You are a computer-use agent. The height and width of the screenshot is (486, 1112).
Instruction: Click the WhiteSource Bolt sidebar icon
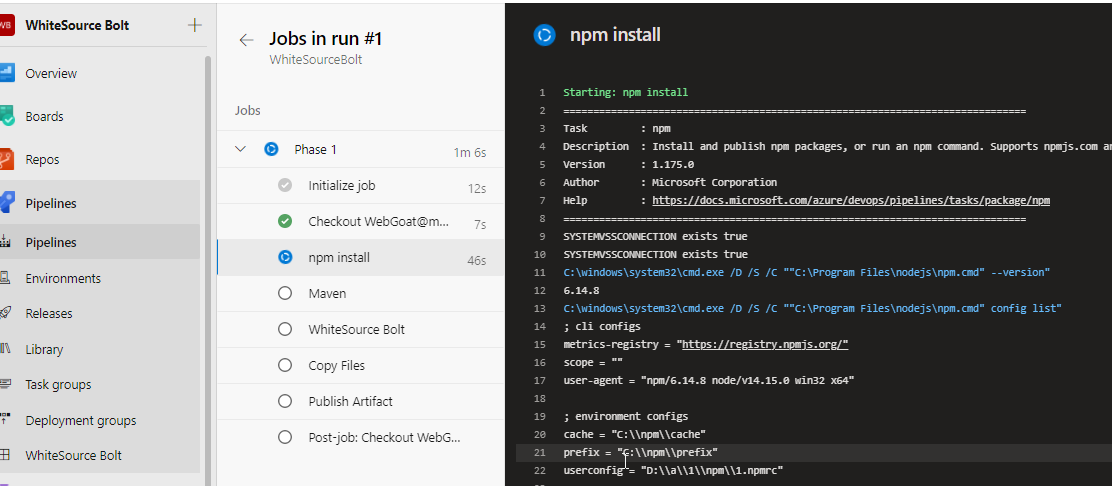point(5,455)
